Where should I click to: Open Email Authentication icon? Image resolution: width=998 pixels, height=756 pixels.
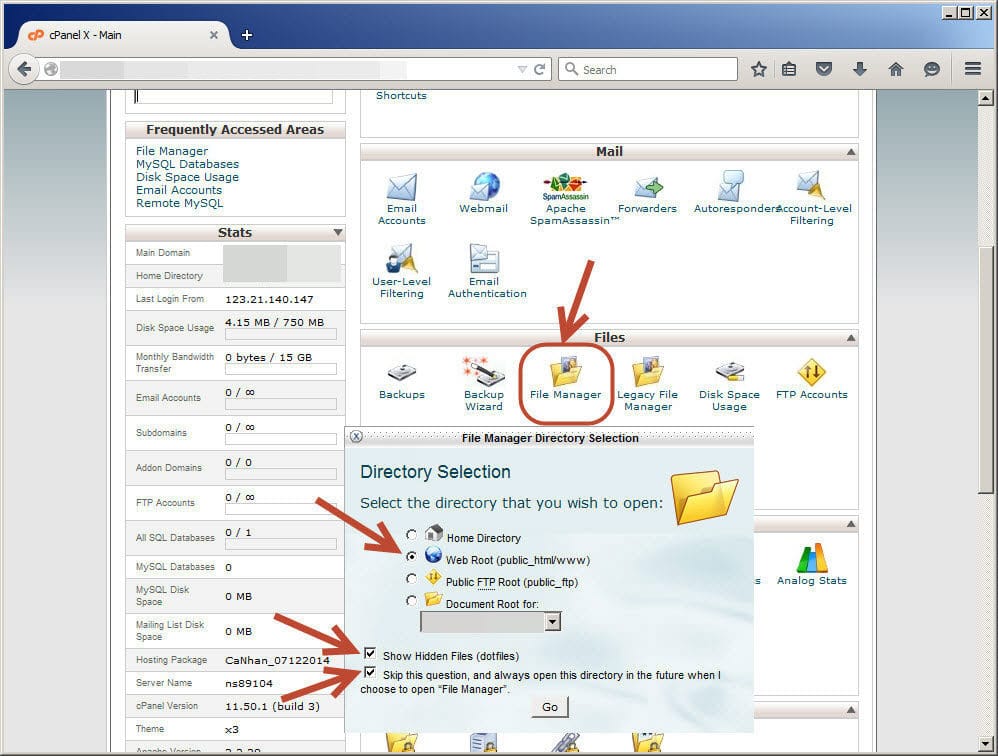click(x=485, y=260)
